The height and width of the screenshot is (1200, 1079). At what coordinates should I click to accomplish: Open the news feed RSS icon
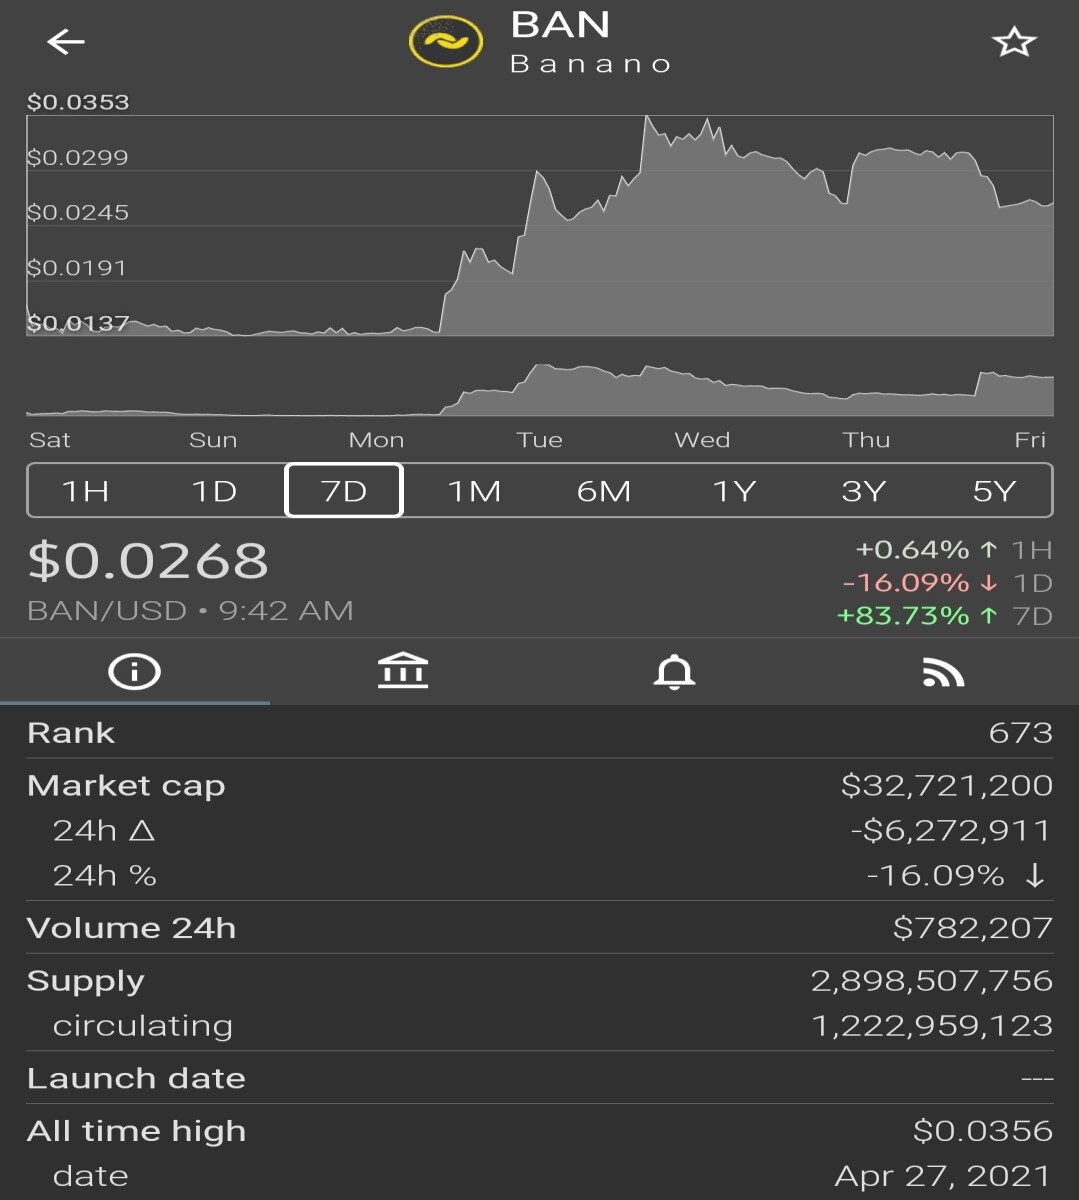[943, 673]
